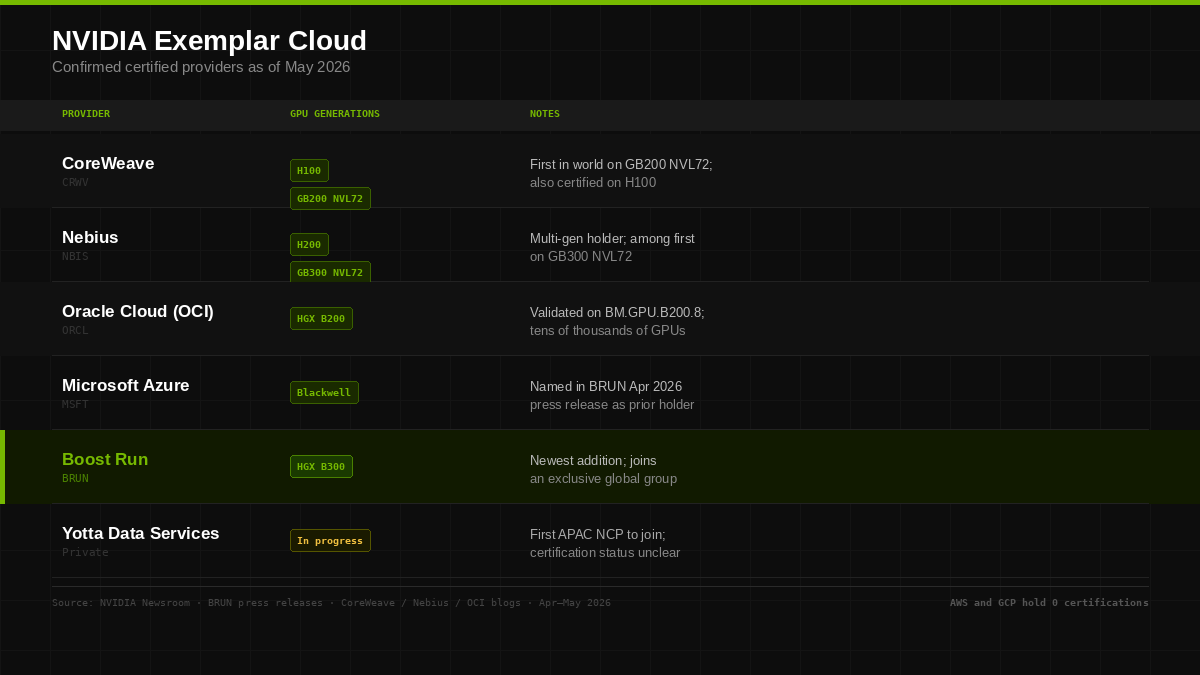The height and width of the screenshot is (675, 1200).
Task: Select the Nebius provider name
Action: [x=90, y=237]
